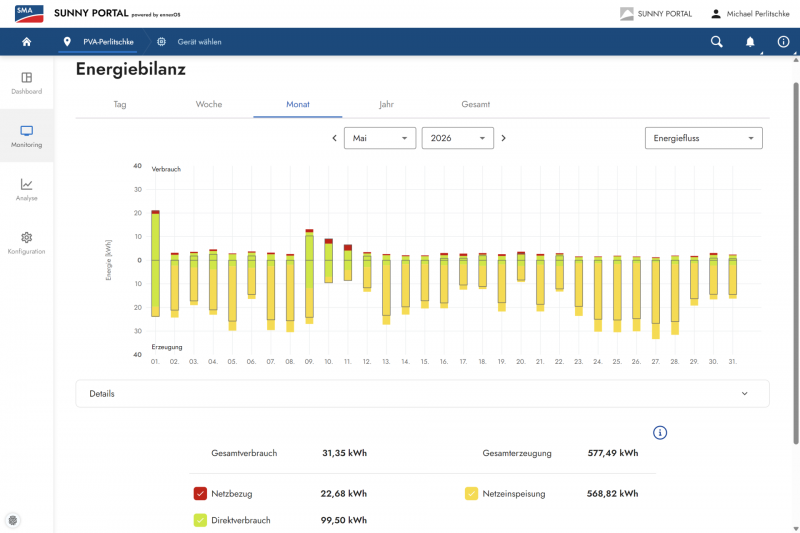The image size is (800, 533).
Task: Open the 2026 year dropdown
Action: [x=458, y=138]
